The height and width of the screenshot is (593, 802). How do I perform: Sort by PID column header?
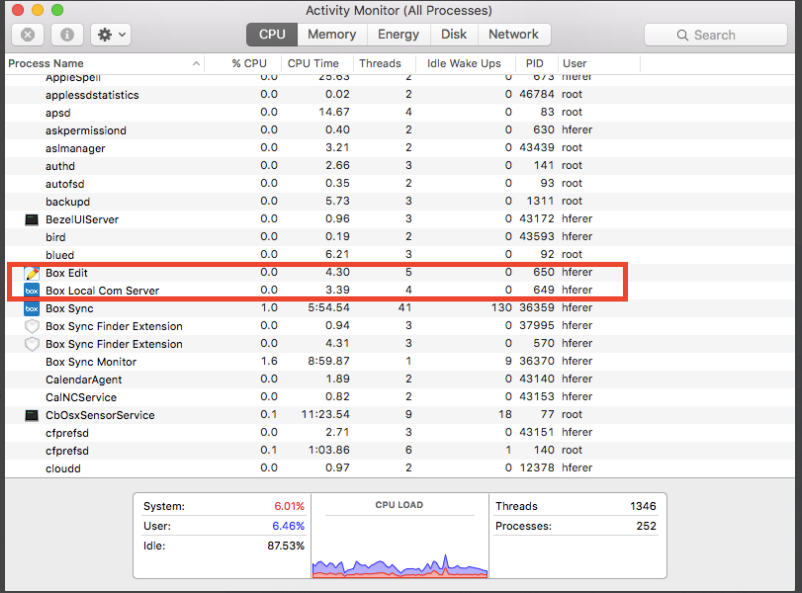coord(534,63)
